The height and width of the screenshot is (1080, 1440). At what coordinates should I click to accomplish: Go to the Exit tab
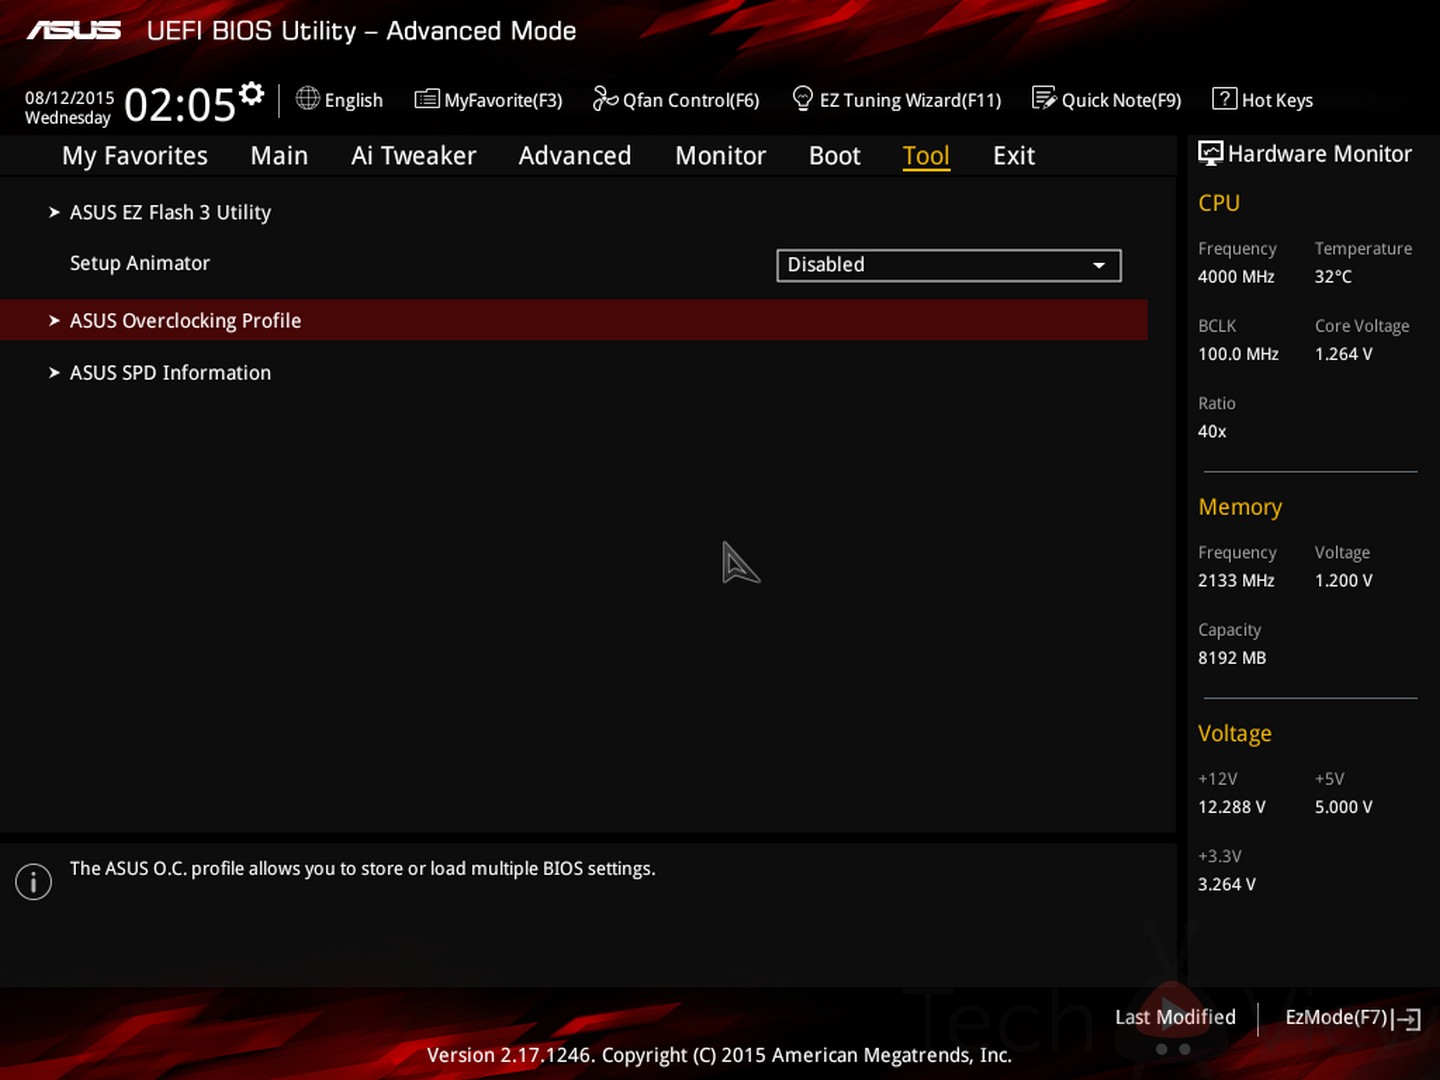[1014, 156]
